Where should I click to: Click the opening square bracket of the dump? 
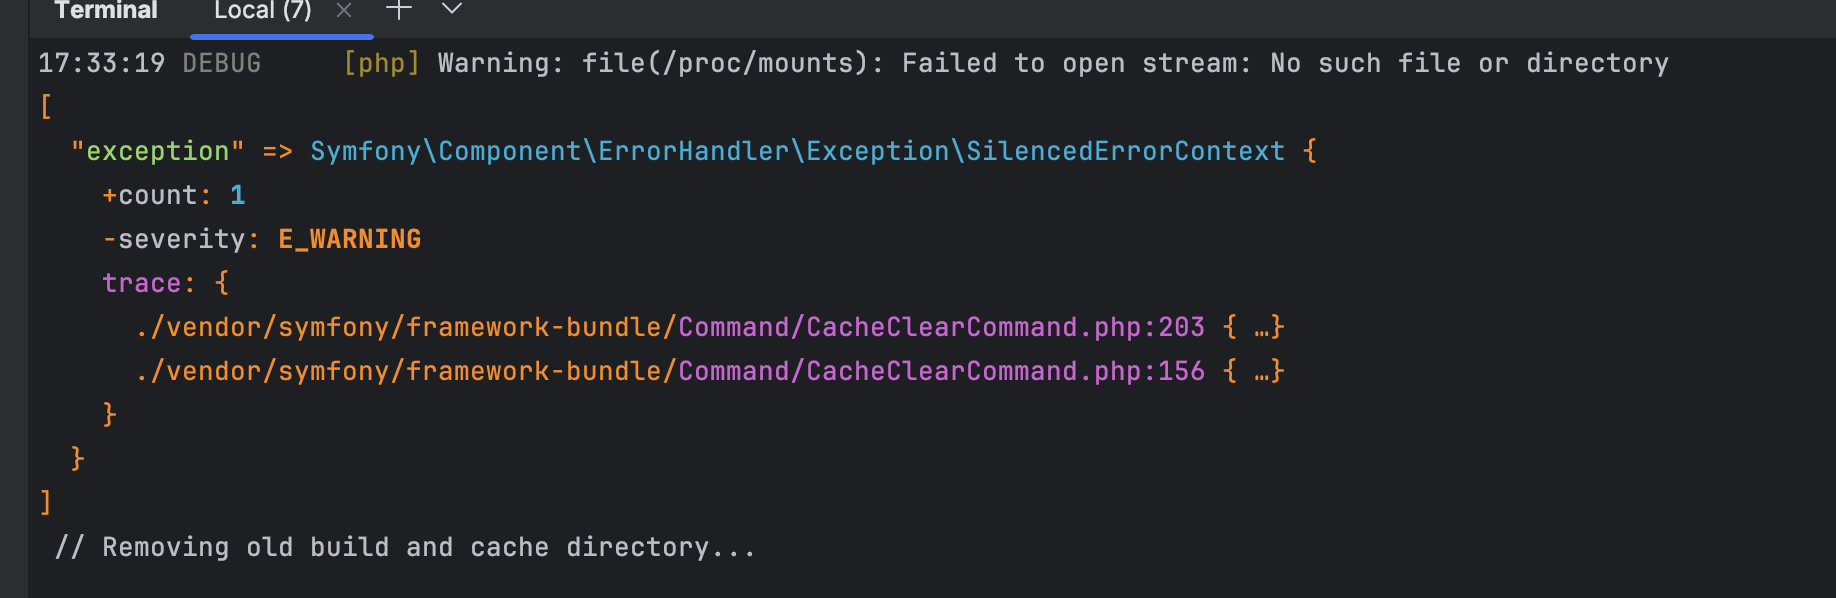click(45, 106)
